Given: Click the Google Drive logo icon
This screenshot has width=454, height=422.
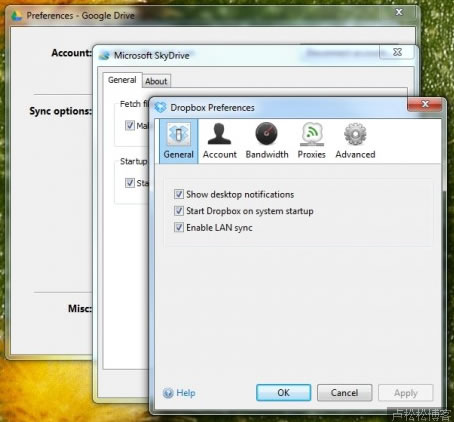Looking at the screenshot, I should [17, 15].
